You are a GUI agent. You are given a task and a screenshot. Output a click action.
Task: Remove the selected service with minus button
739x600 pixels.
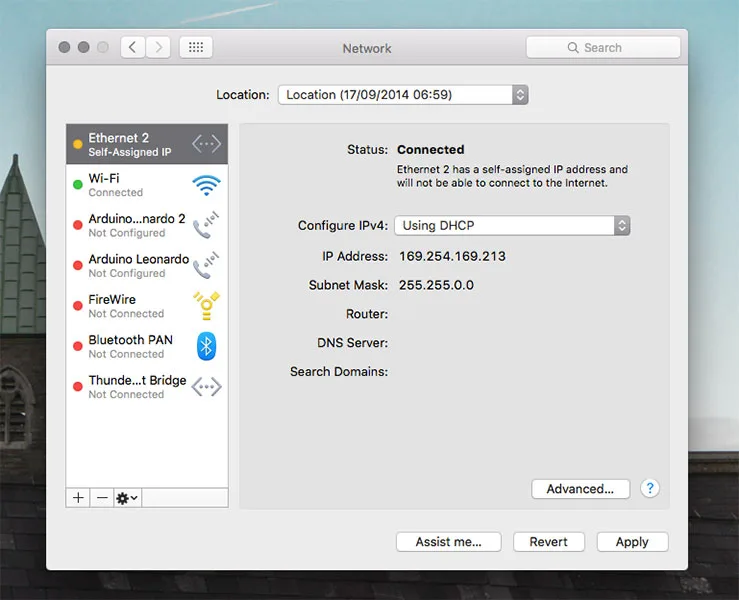tap(102, 498)
